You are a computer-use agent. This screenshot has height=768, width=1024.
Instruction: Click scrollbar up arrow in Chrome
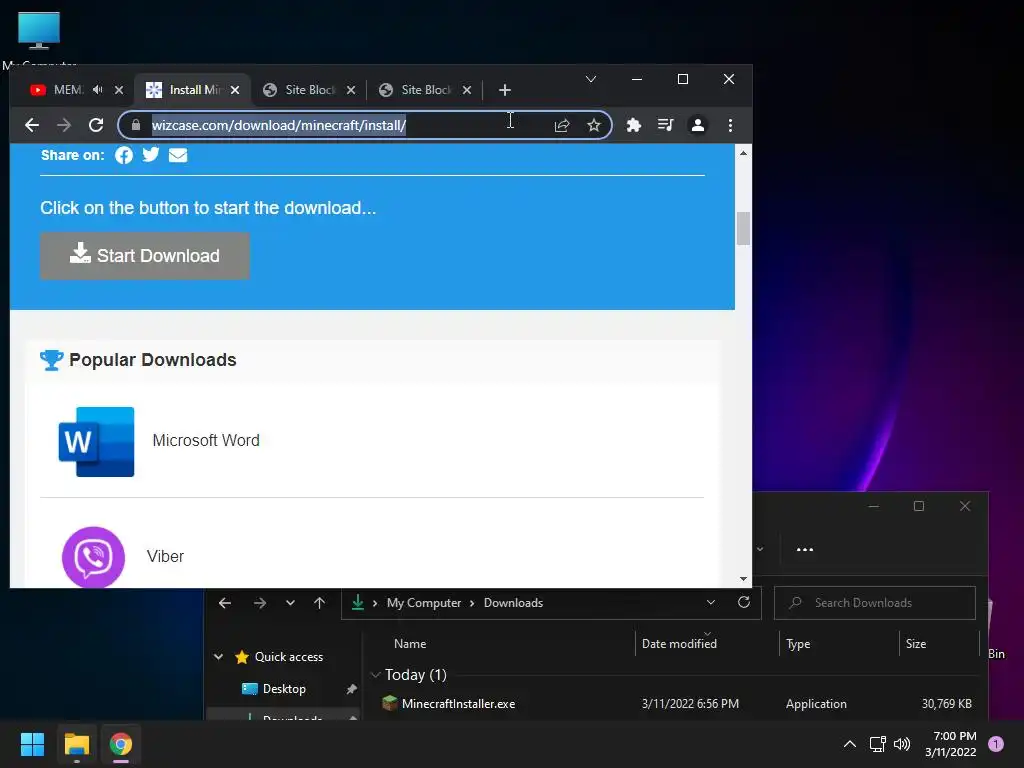(743, 153)
